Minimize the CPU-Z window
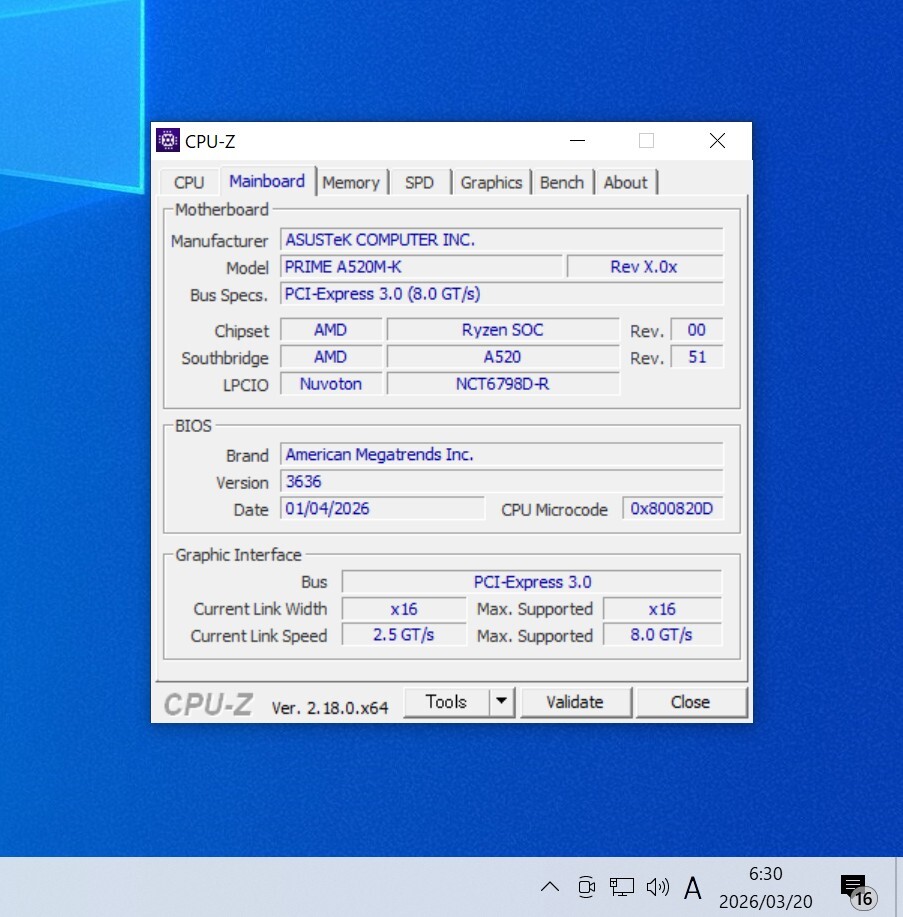This screenshot has width=903, height=917. tap(575, 141)
